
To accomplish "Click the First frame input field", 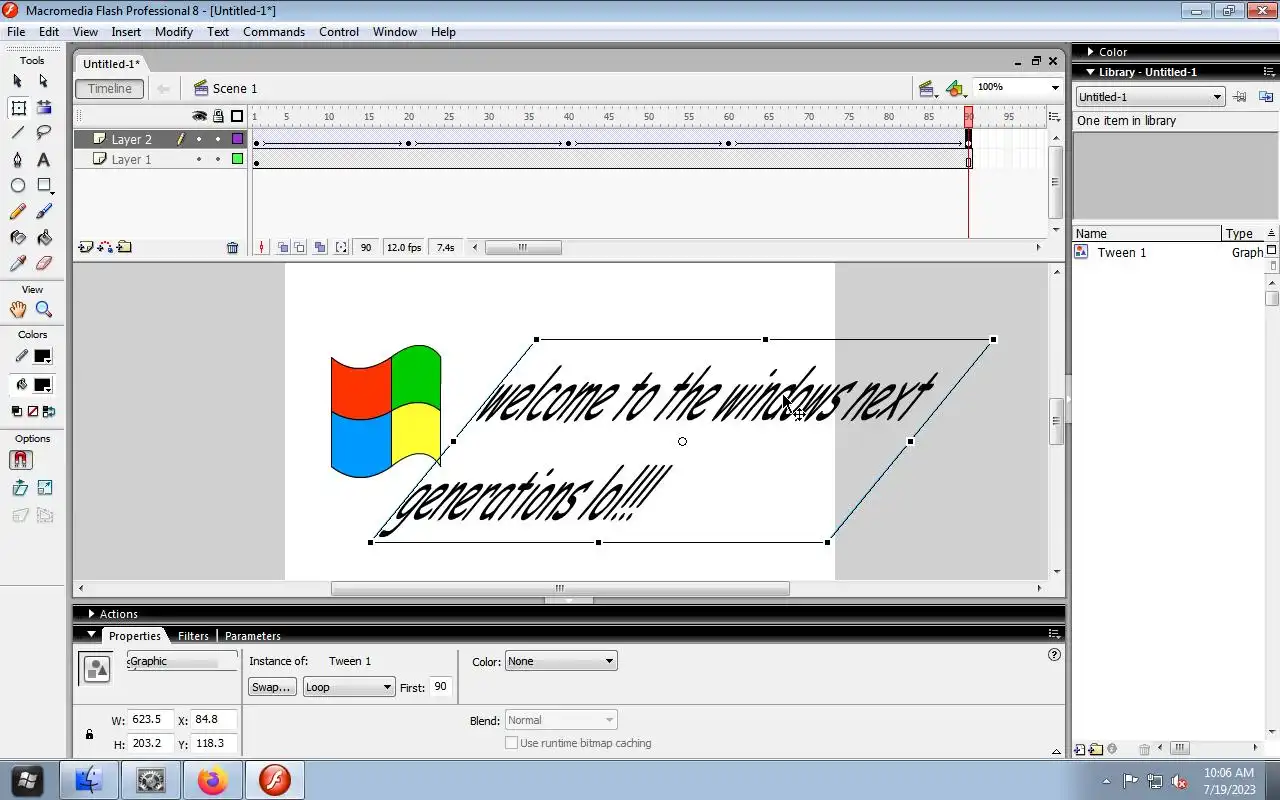I will tap(441, 687).
